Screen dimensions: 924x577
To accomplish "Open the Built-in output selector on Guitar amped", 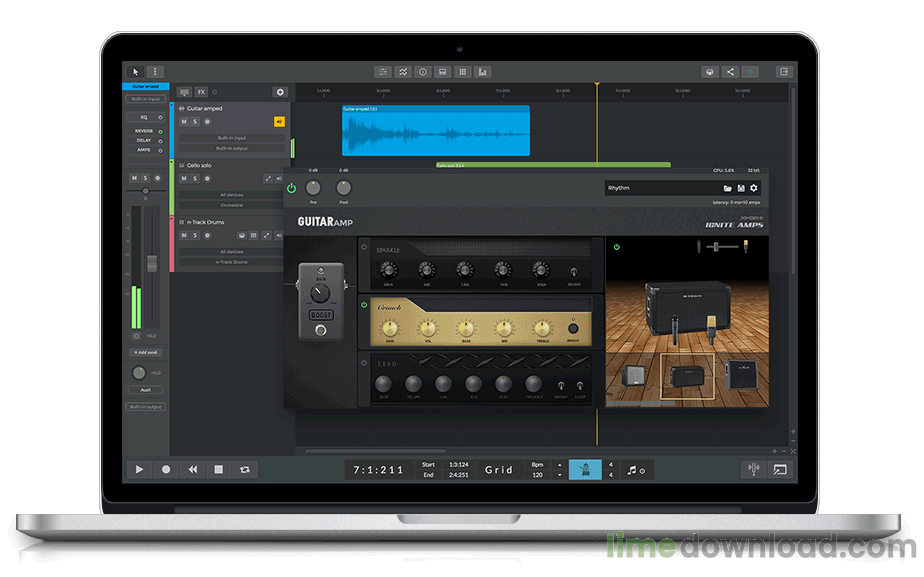I will [x=231, y=147].
